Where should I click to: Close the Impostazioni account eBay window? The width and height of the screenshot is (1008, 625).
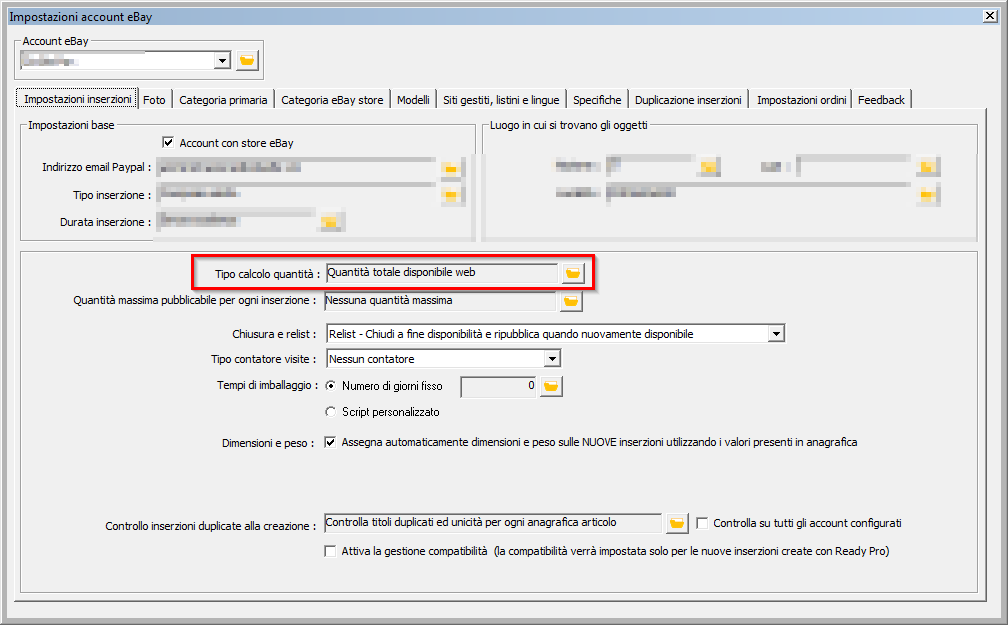(x=990, y=16)
